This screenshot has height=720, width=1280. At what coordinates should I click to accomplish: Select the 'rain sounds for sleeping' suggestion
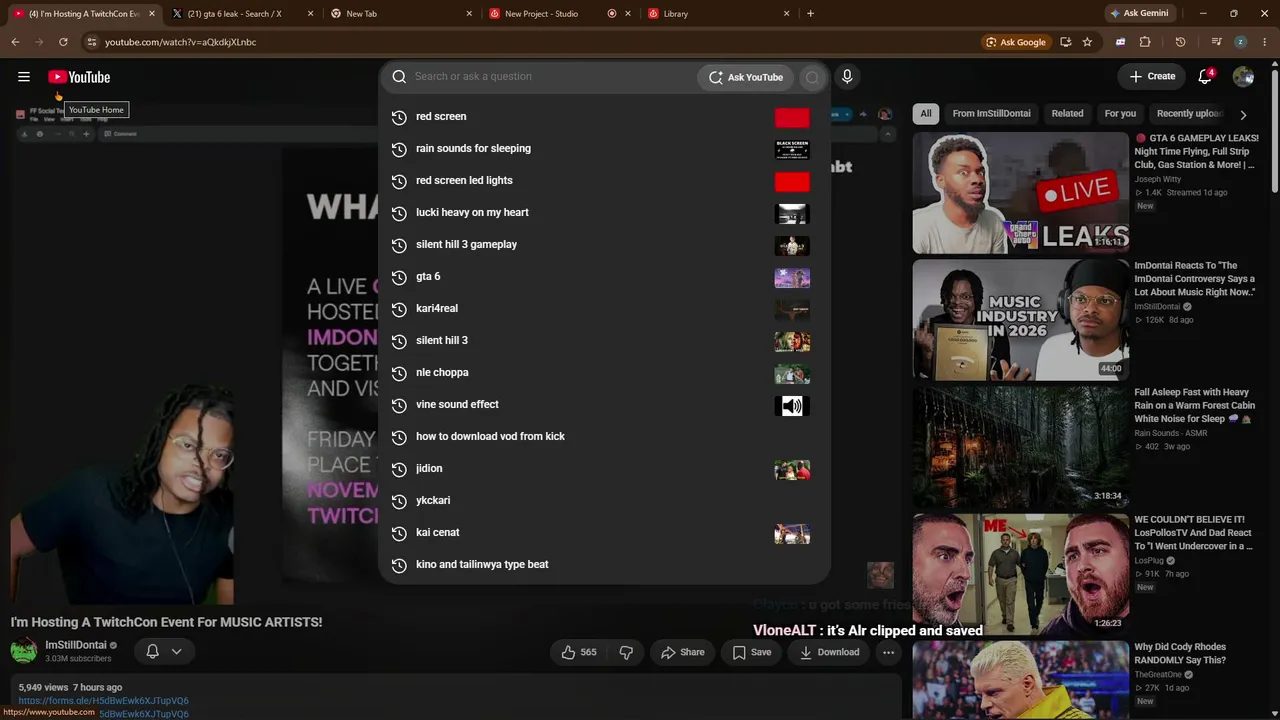(x=604, y=149)
